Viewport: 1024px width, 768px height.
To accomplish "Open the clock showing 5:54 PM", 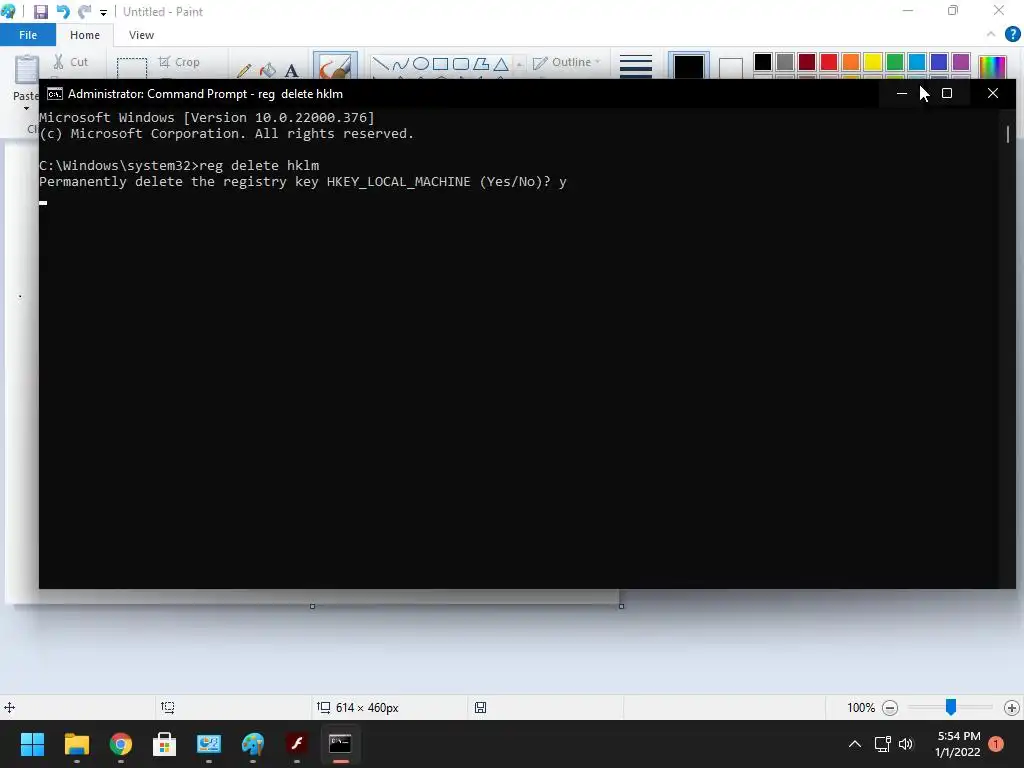I will [958, 744].
